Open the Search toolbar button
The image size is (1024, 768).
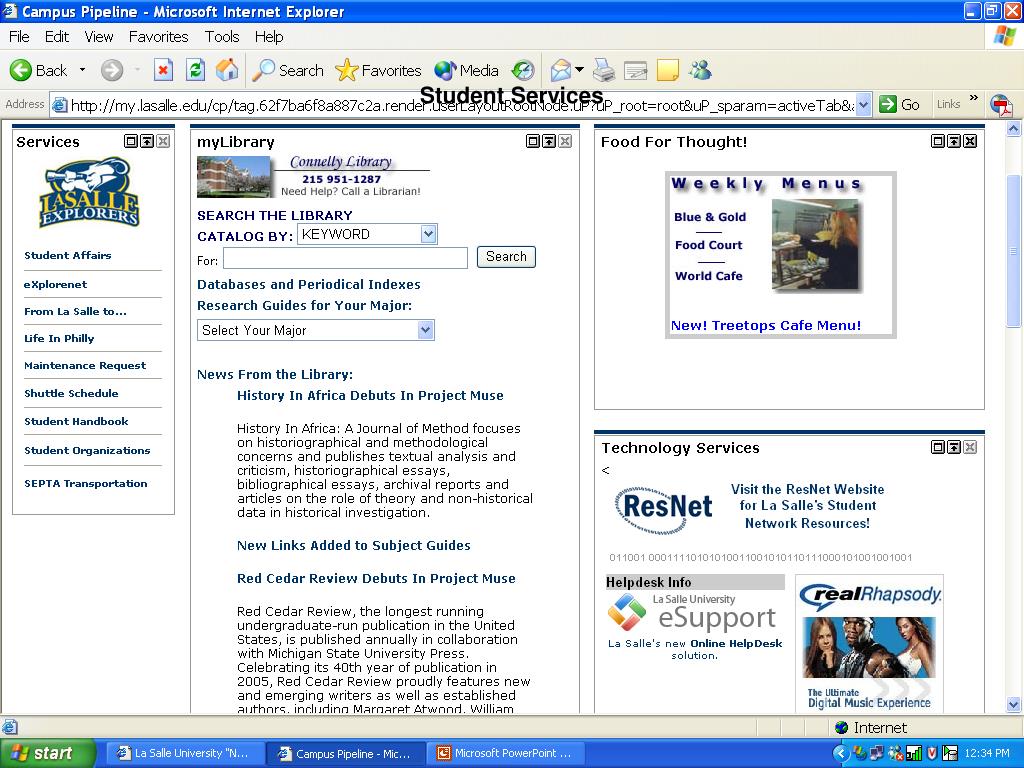point(288,70)
